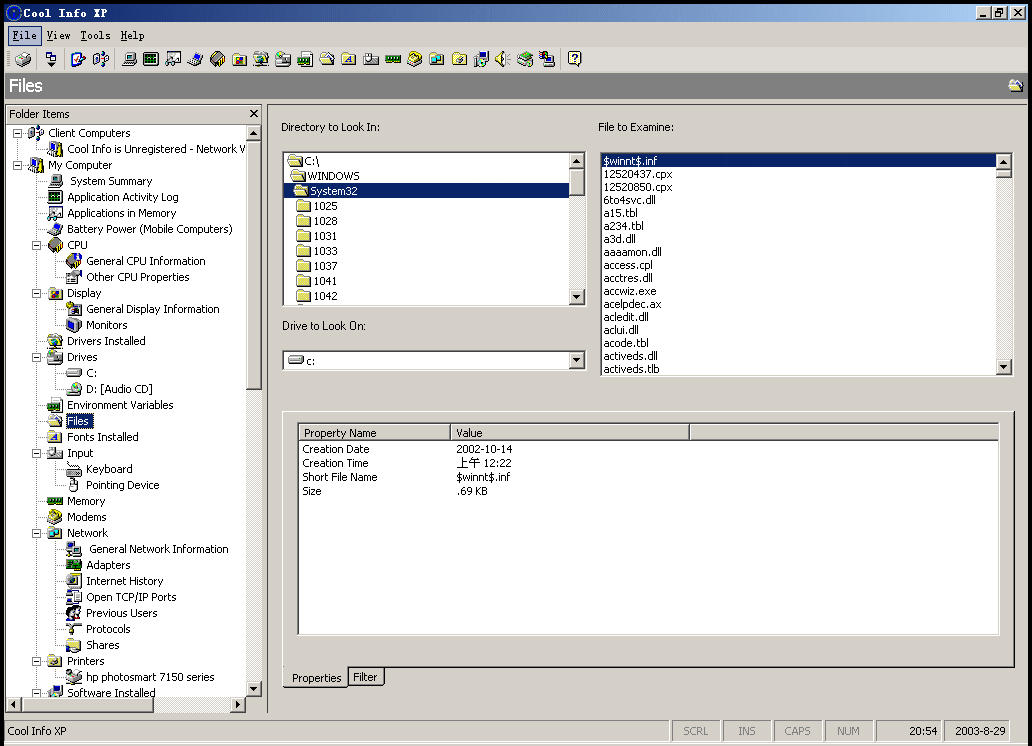This screenshot has height=746, width=1032.
Task: Open Network info from the toolbar
Action: click(x=436, y=59)
